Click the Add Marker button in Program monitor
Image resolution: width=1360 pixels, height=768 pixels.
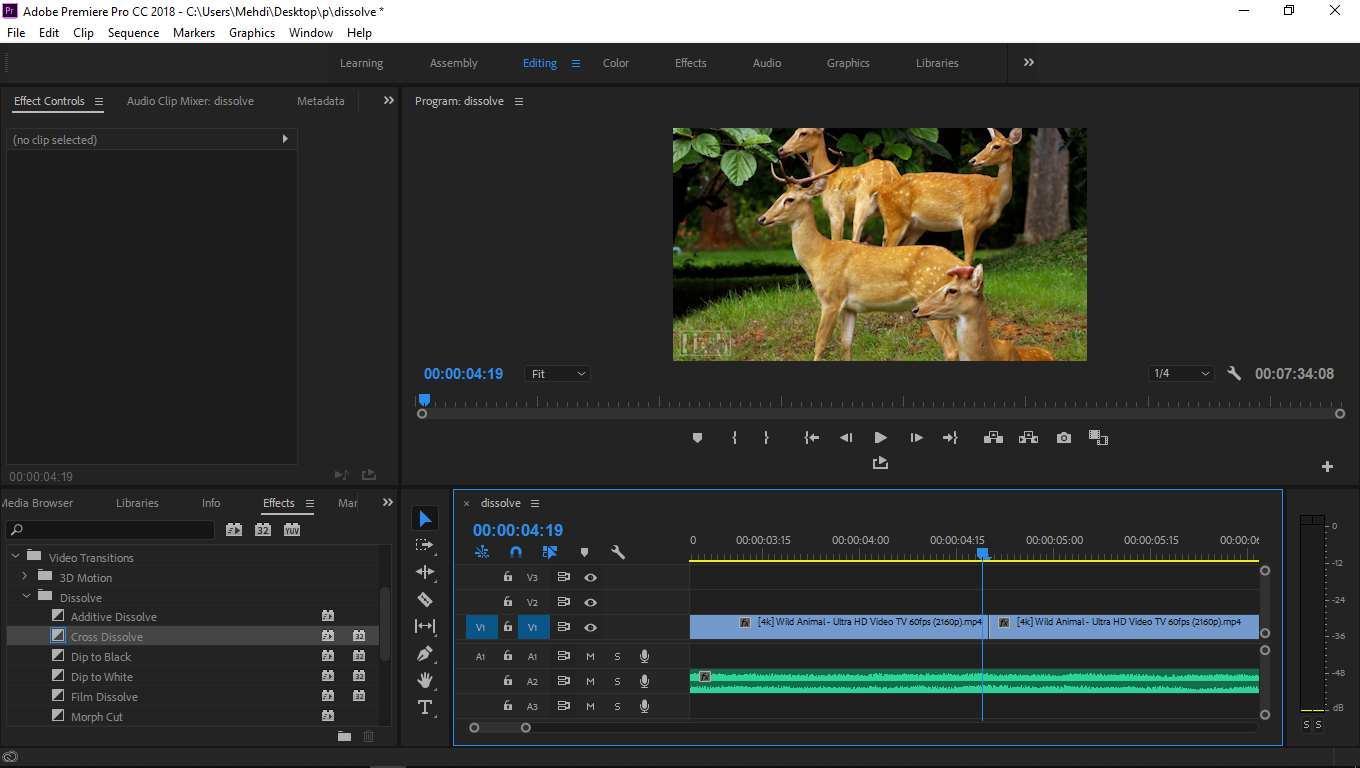(698, 438)
